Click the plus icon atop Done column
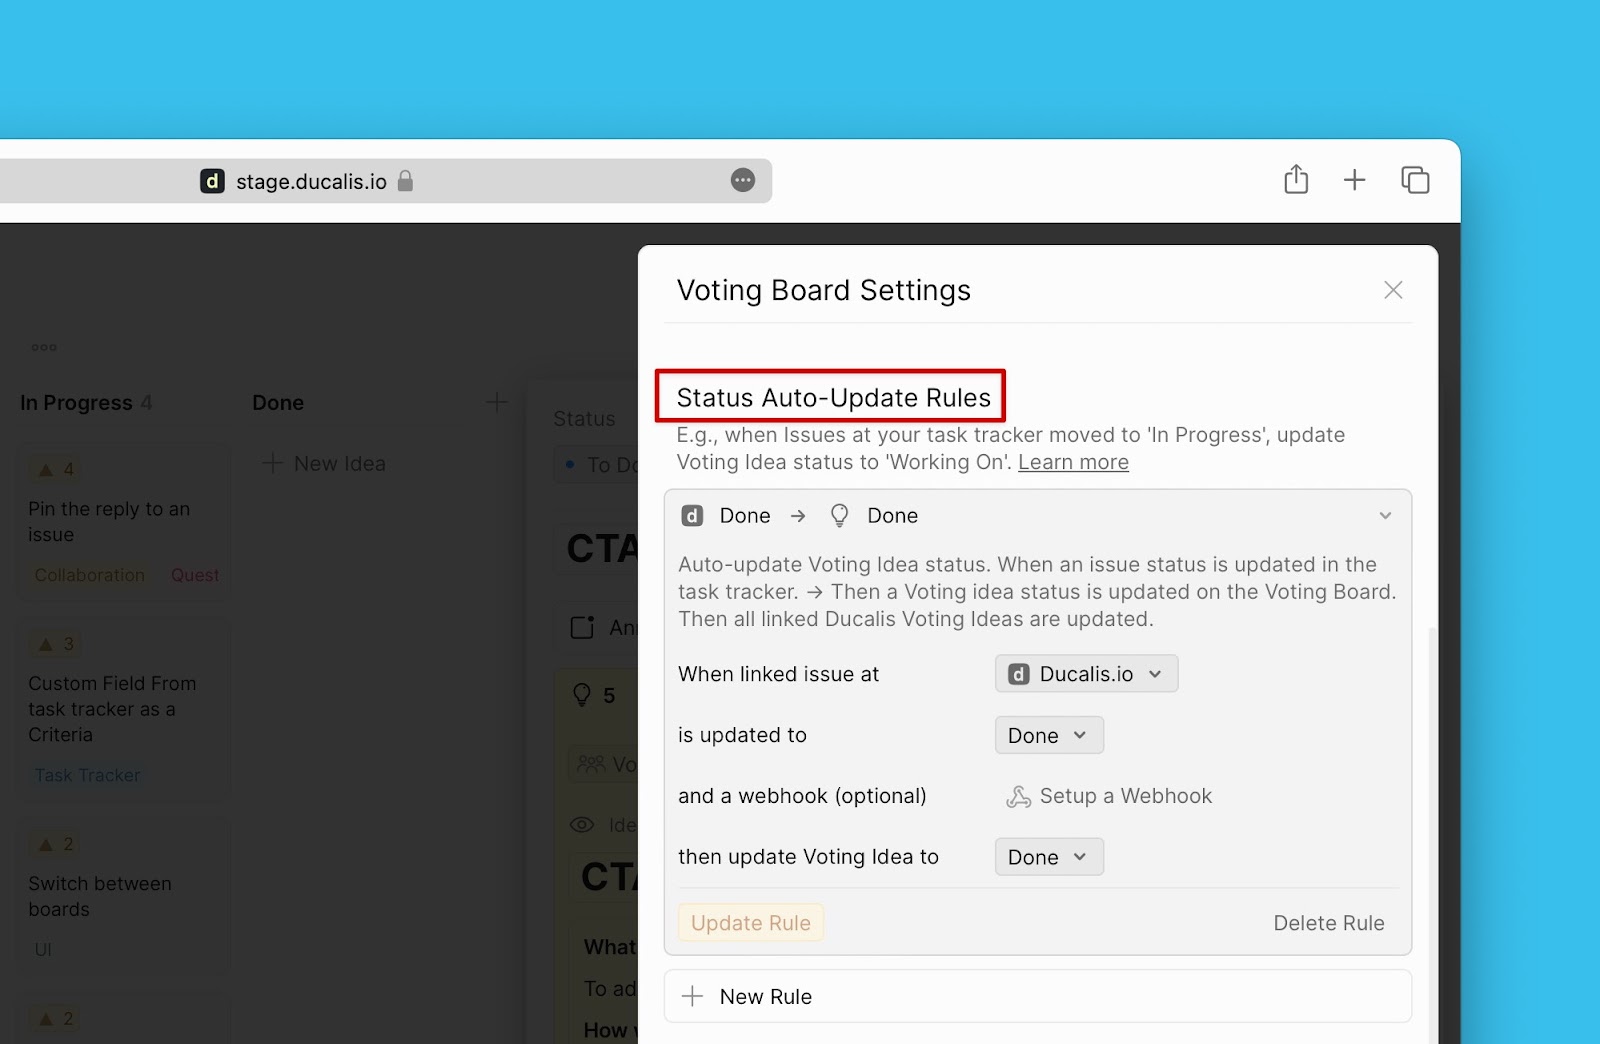This screenshot has height=1044, width=1600. (496, 402)
